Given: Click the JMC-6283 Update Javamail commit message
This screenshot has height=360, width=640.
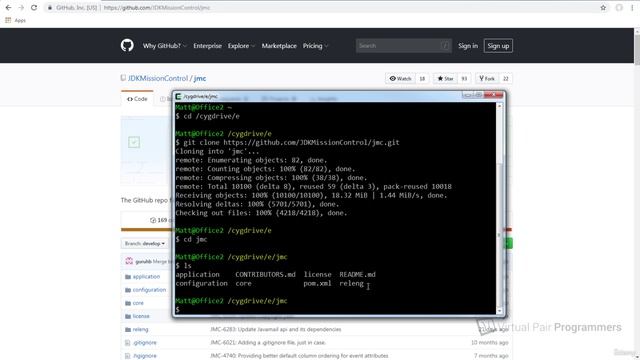Looking at the screenshot, I should pyautogui.click(x=276, y=329).
